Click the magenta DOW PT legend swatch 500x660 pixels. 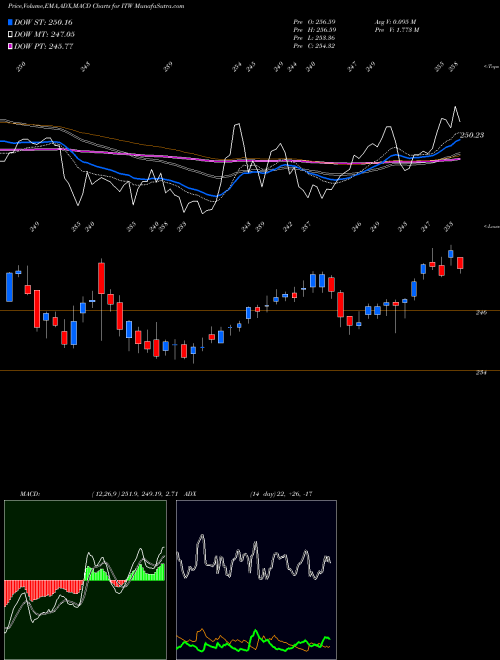10,46
